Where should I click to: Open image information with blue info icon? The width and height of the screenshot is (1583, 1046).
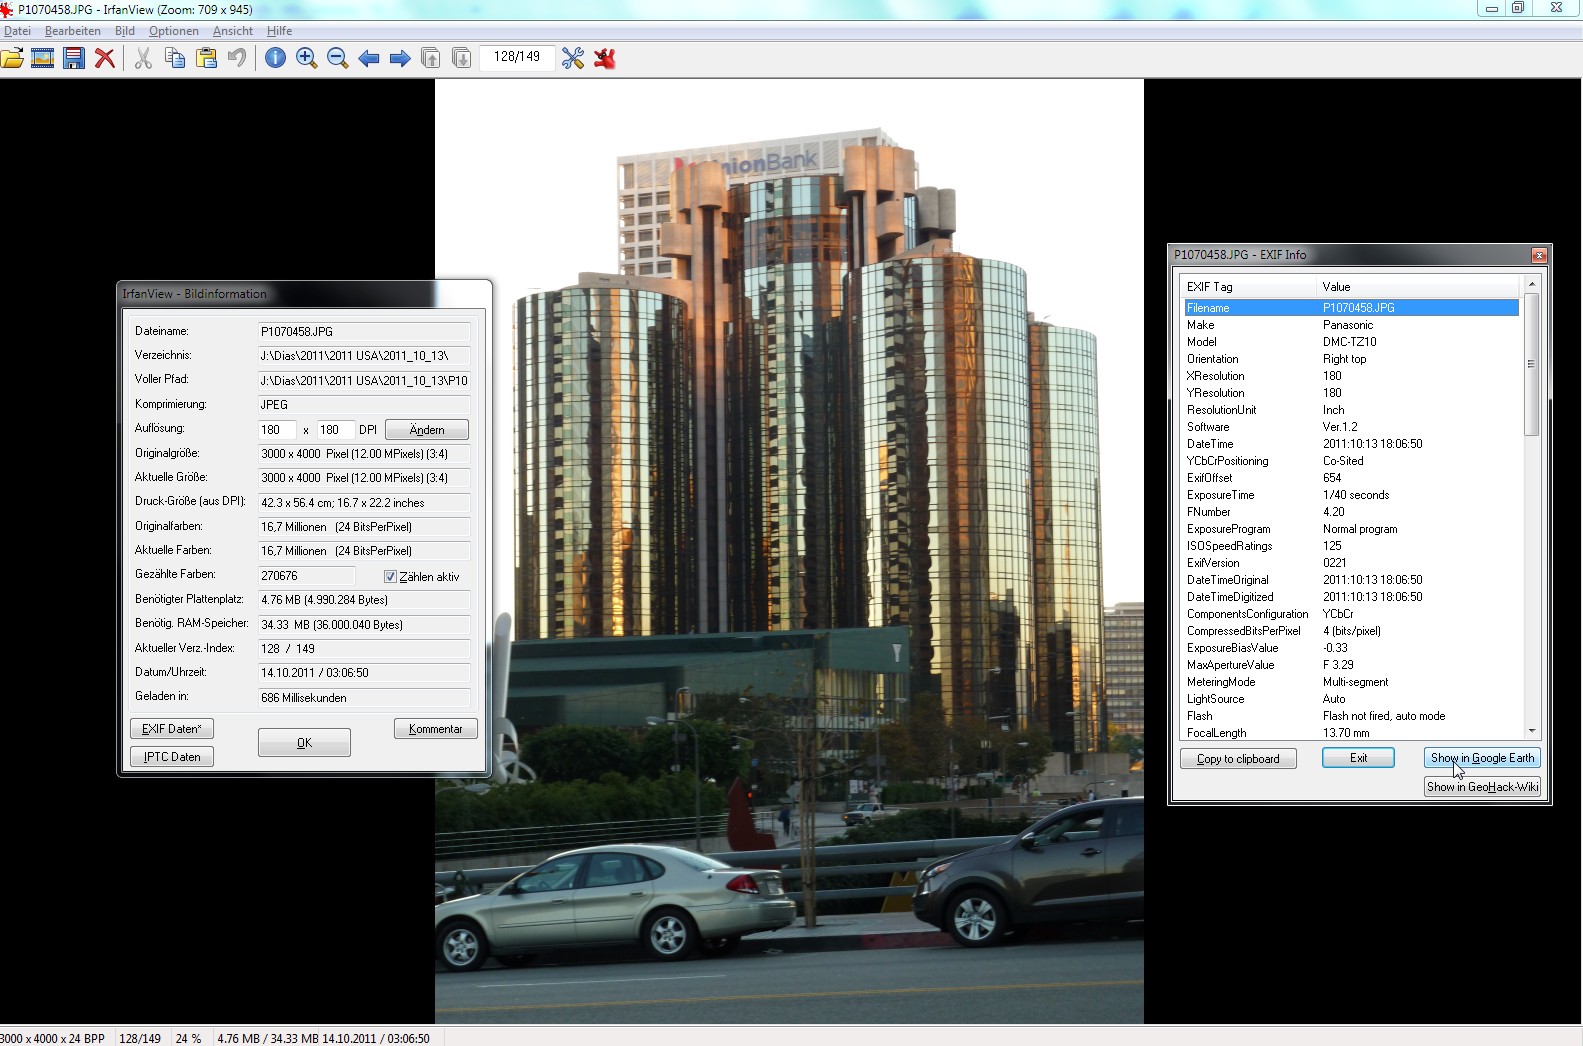[x=275, y=58]
